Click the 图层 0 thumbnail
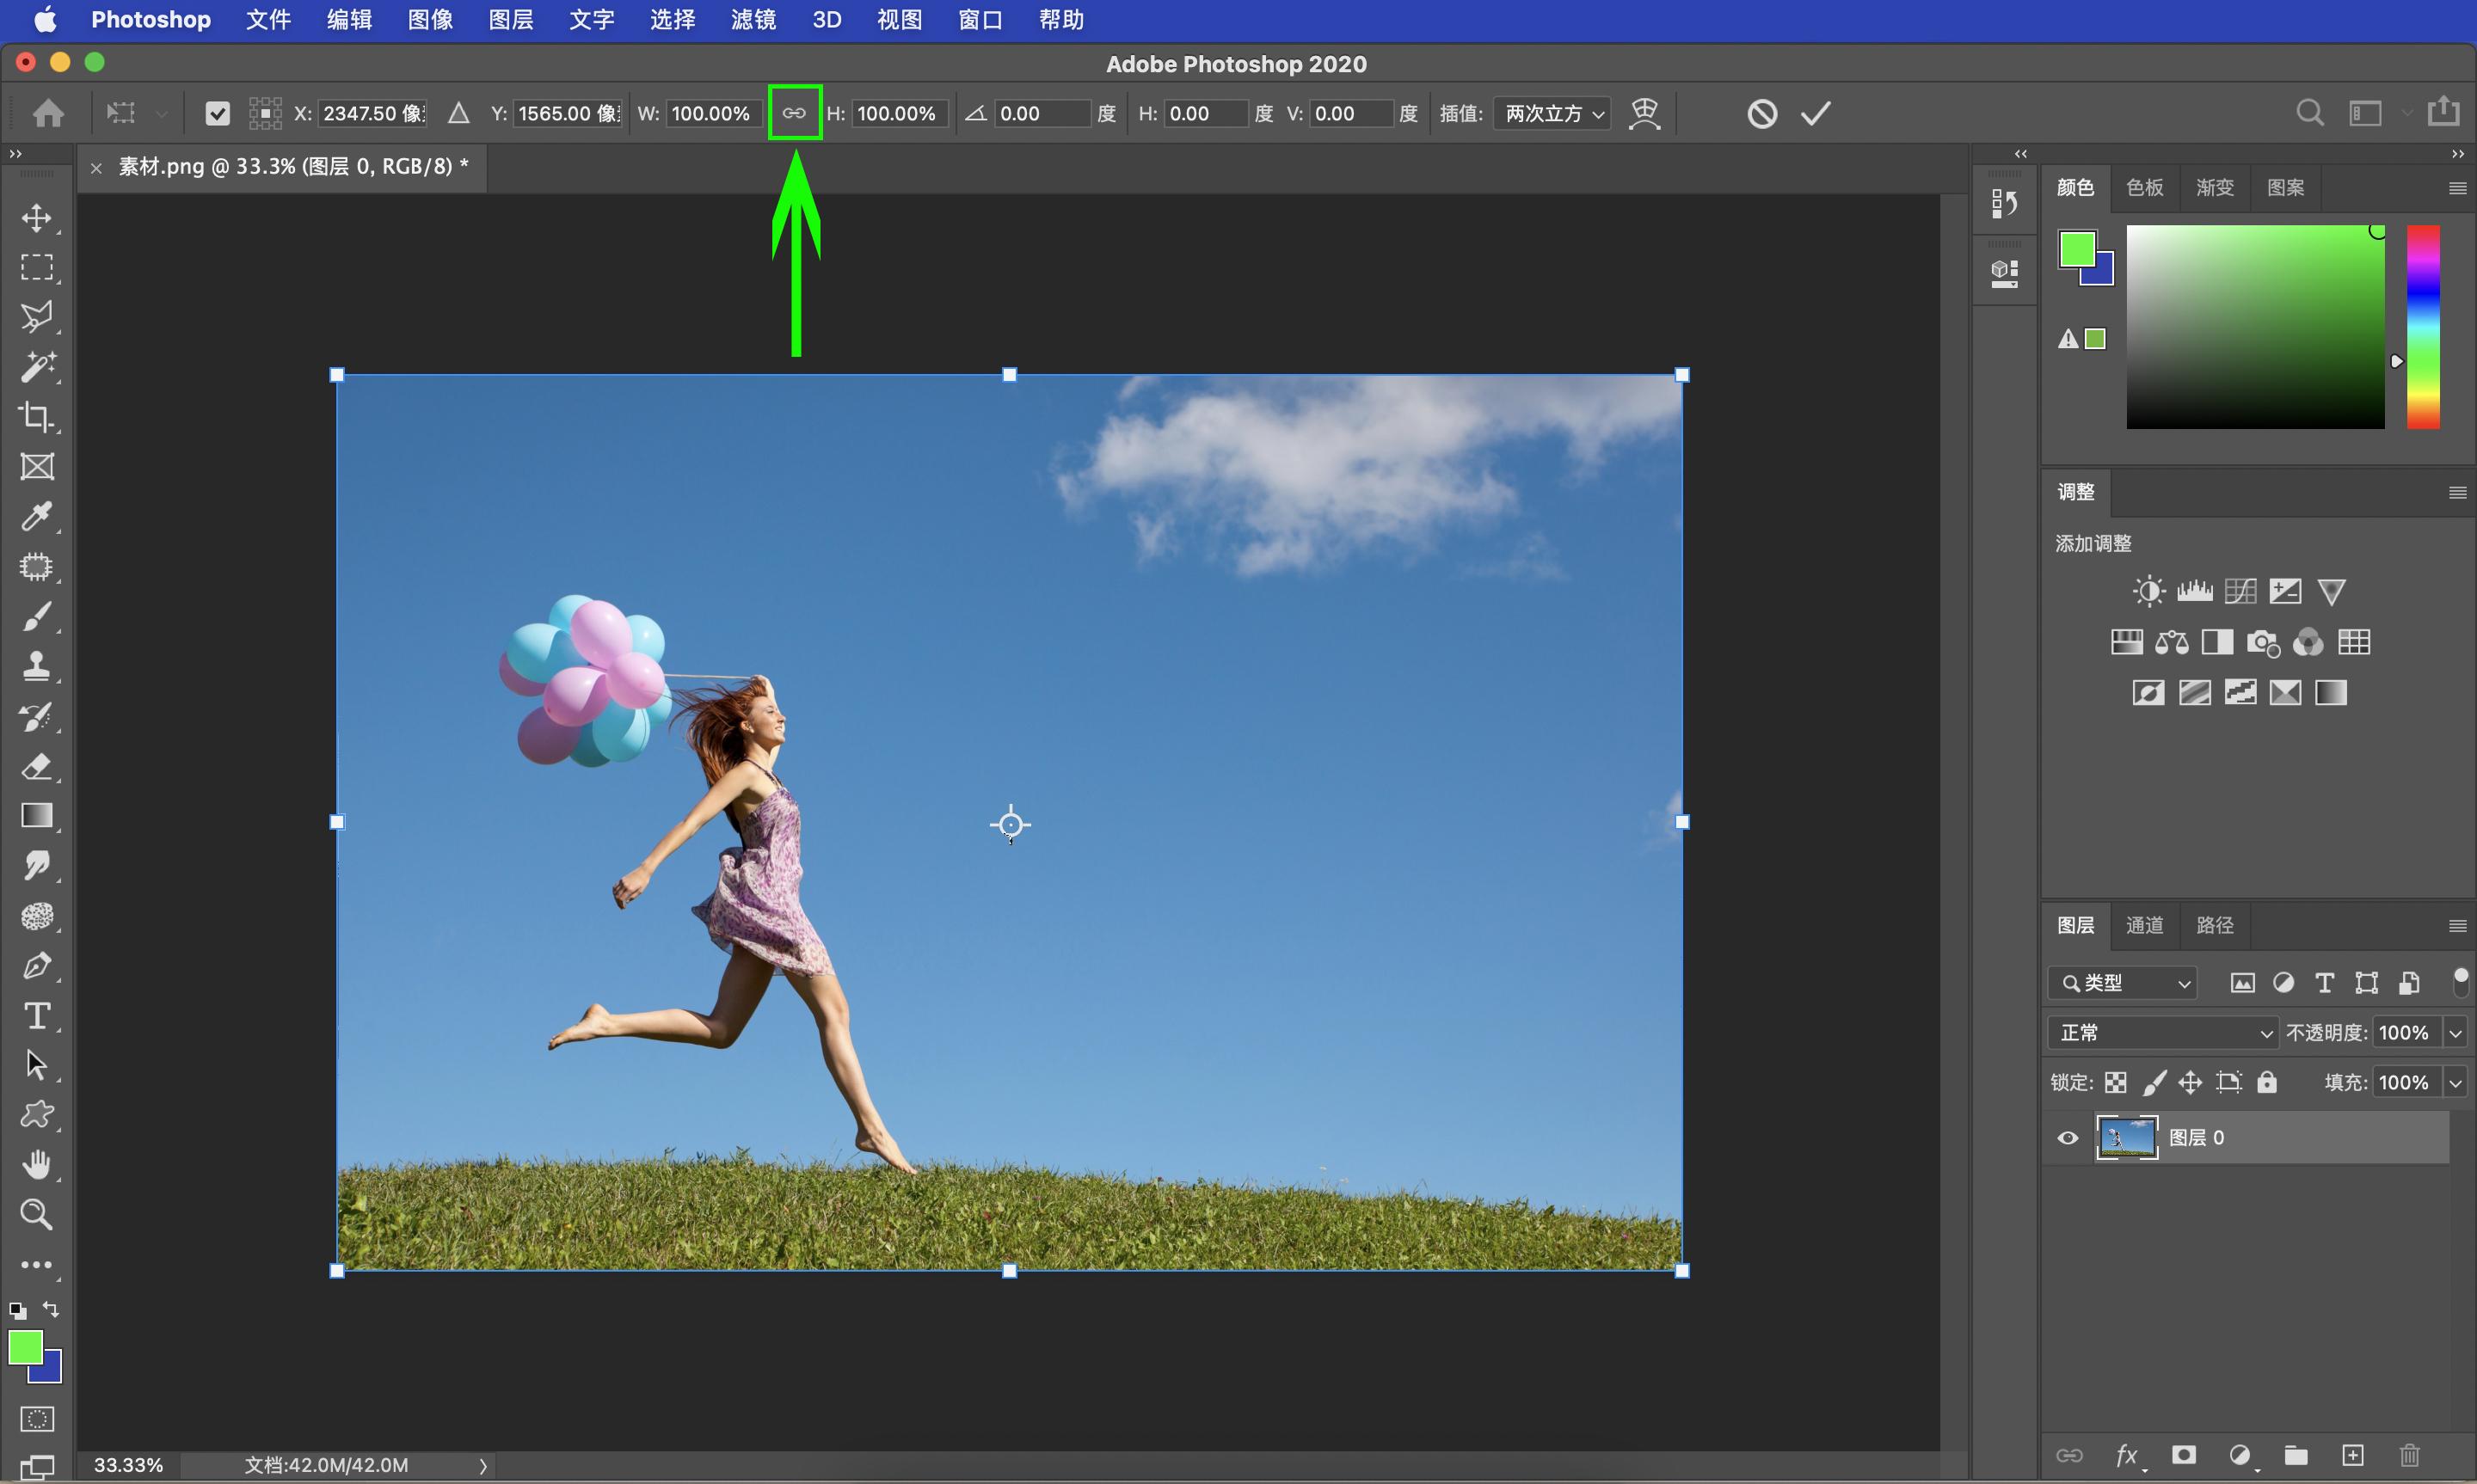Image resolution: width=2477 pixels, height=1484 pixels. pos(2127,1136)
